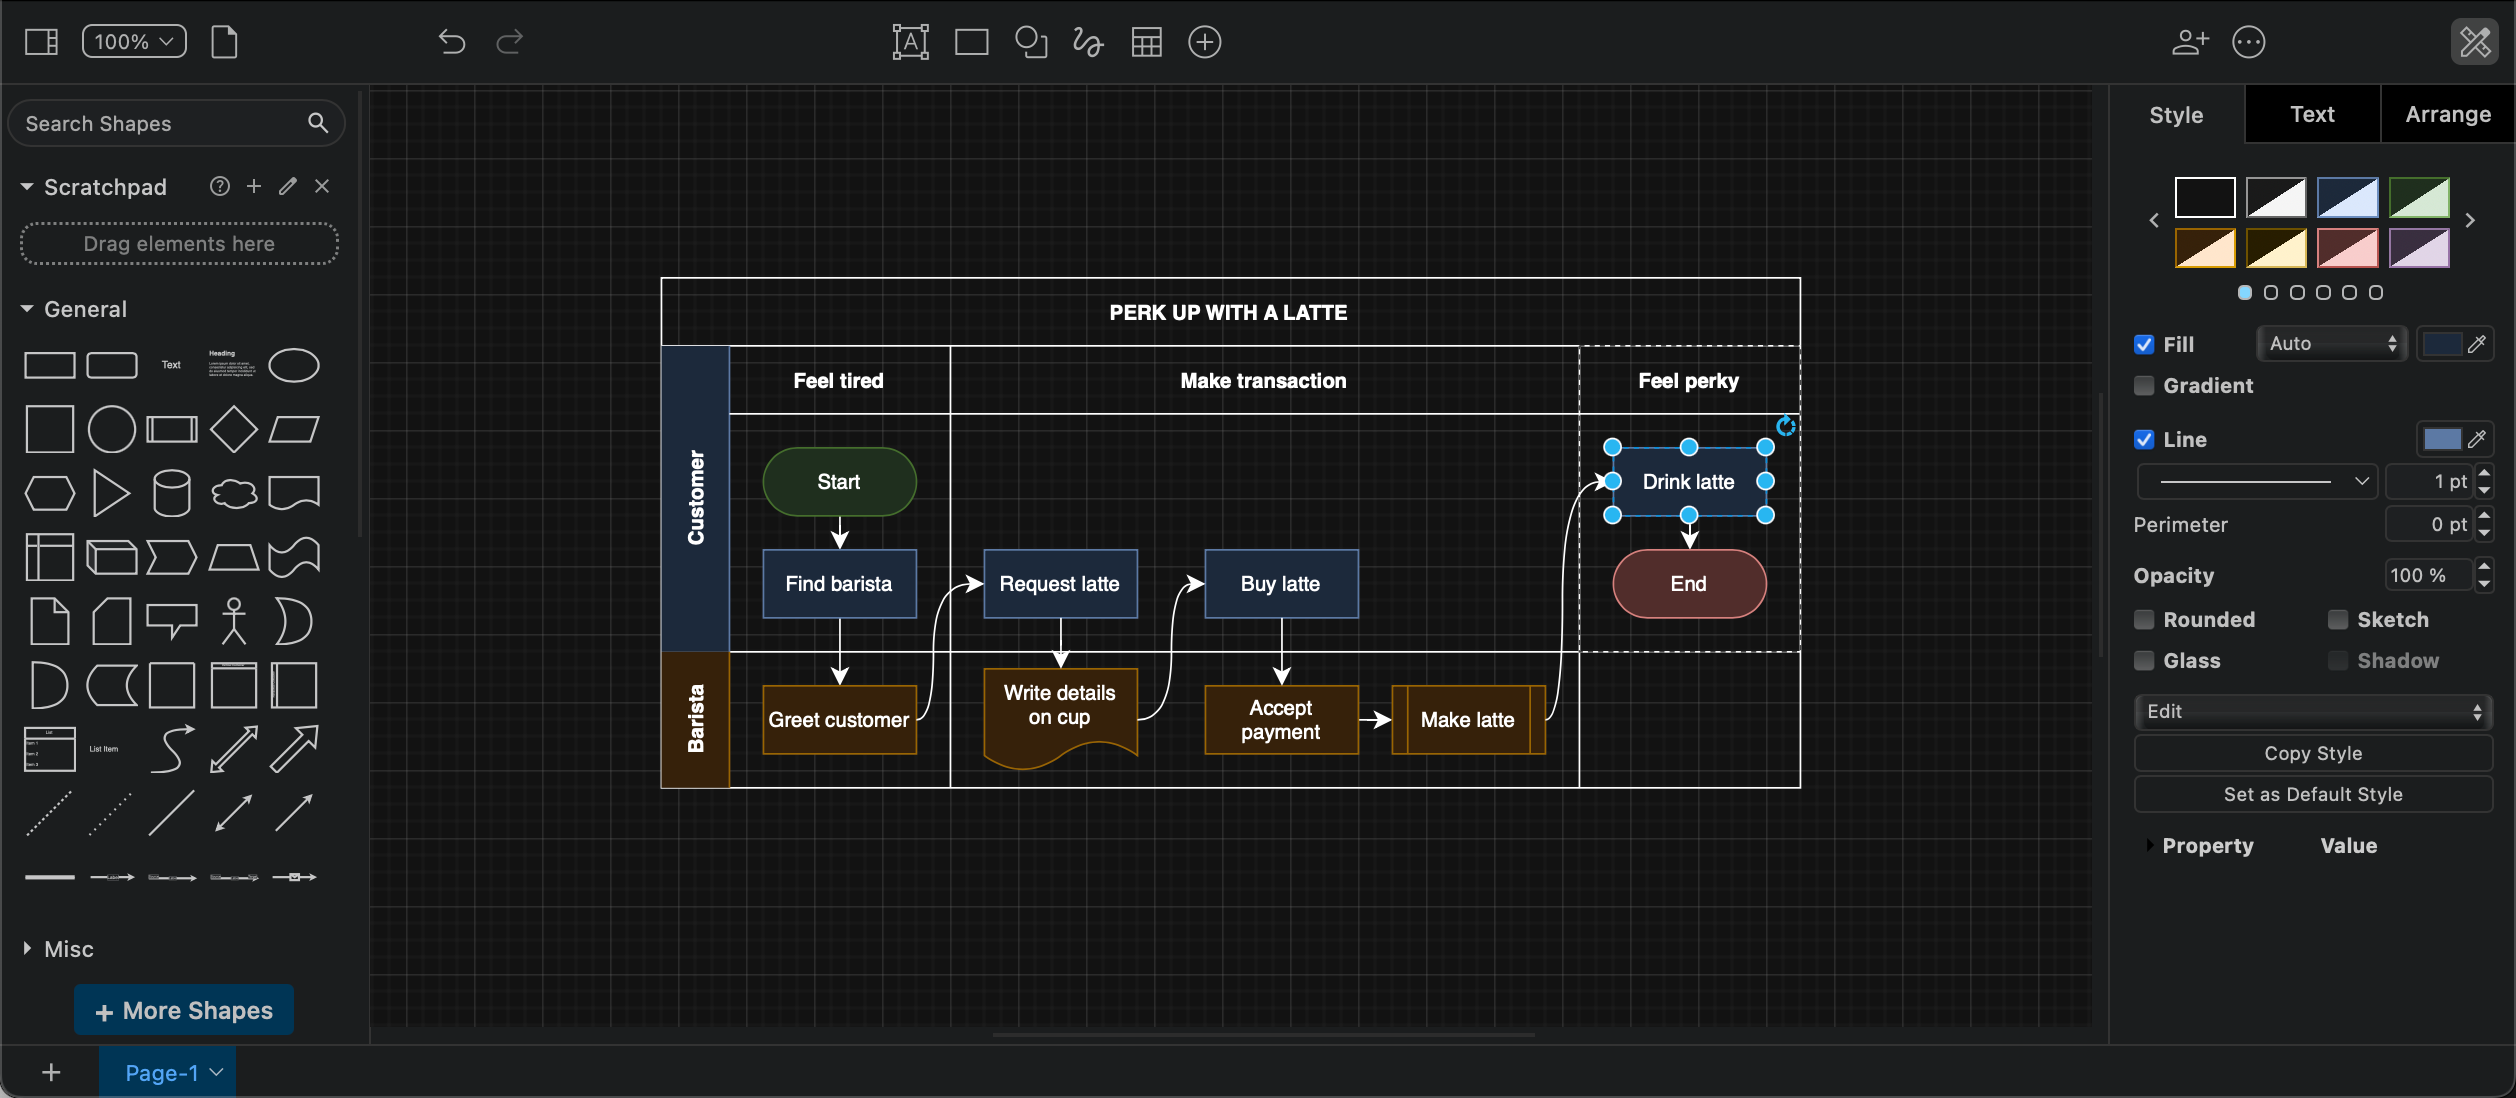This screenshot has width=2516, height=1098.
Task: Switch to the Arrange tab
Action: click(2446, 114)
